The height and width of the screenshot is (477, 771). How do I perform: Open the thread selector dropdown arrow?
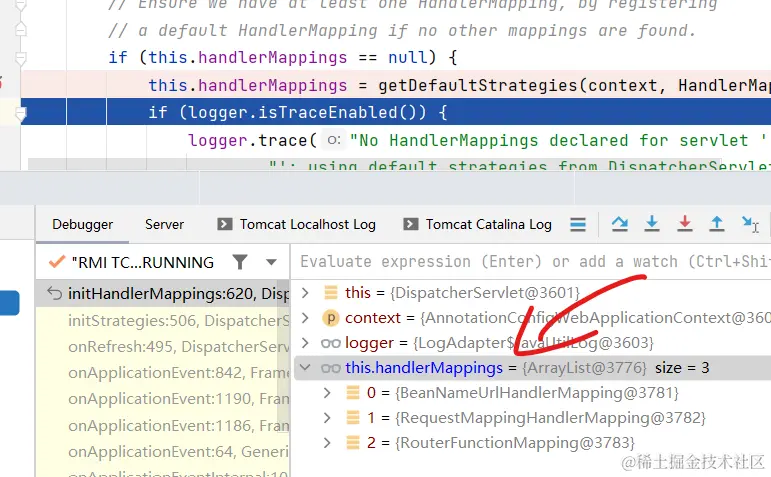[x=271, y=262]
